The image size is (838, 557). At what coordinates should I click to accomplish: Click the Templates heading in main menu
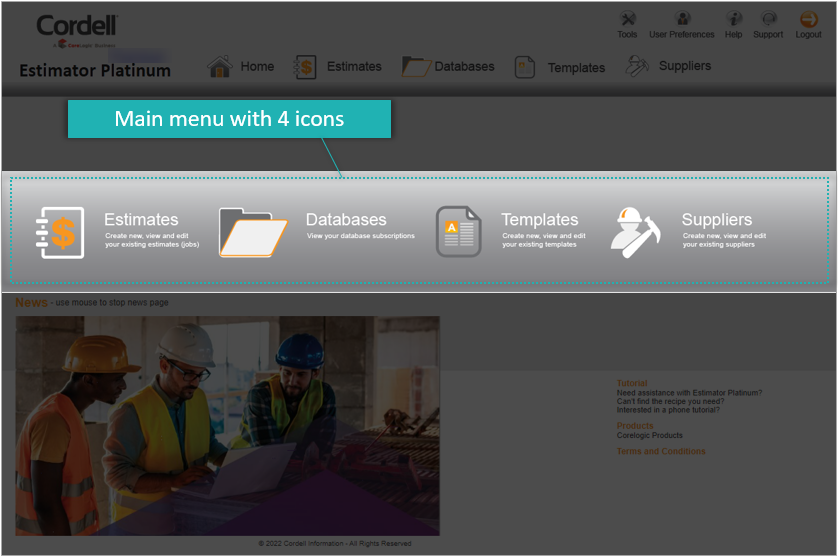point(540,220)
